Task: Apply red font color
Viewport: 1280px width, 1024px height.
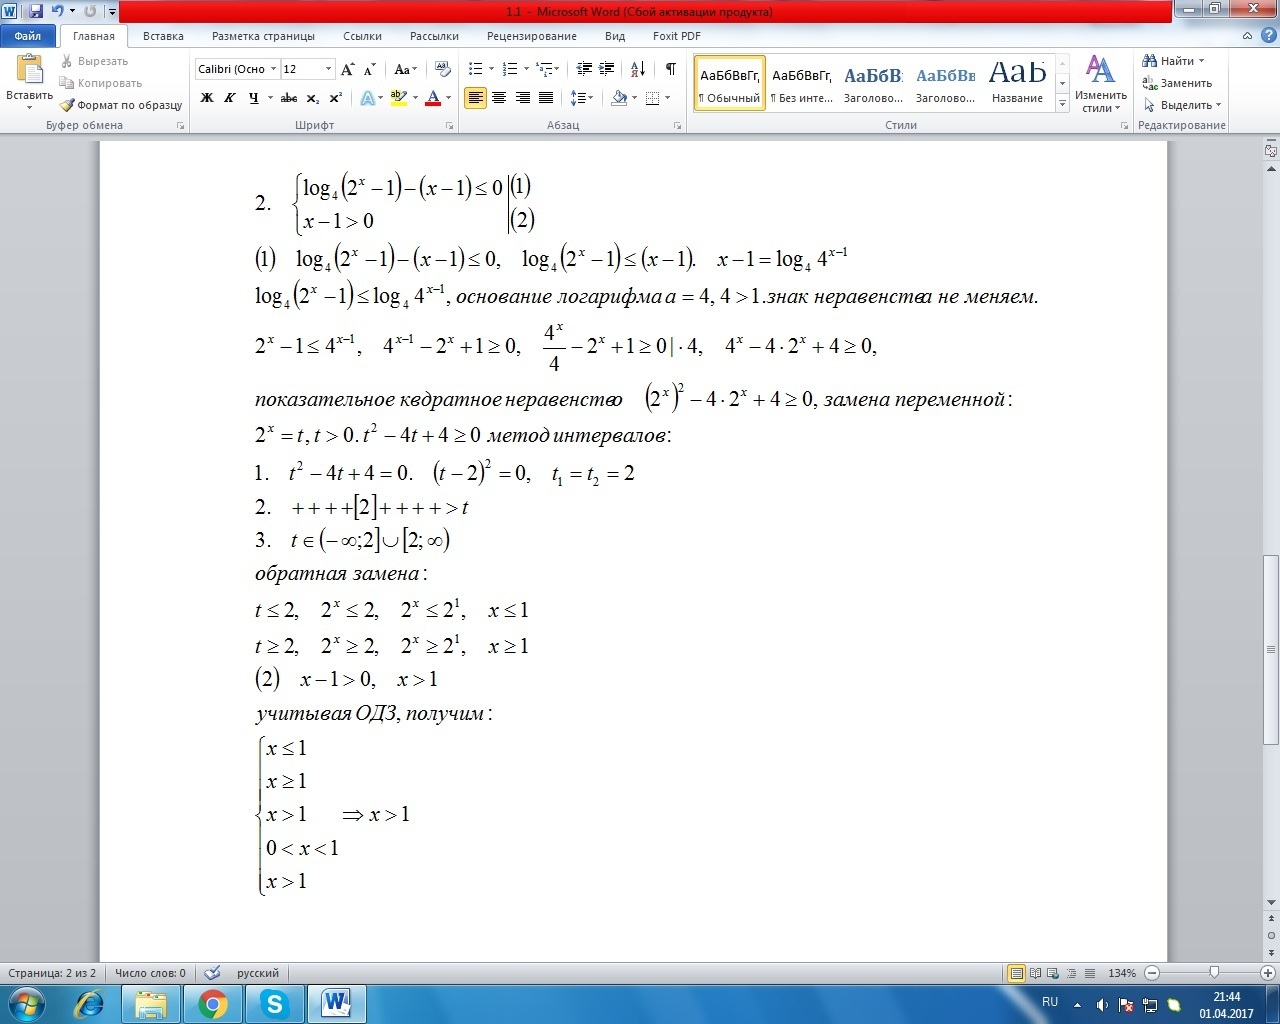Action: (433, 98)
